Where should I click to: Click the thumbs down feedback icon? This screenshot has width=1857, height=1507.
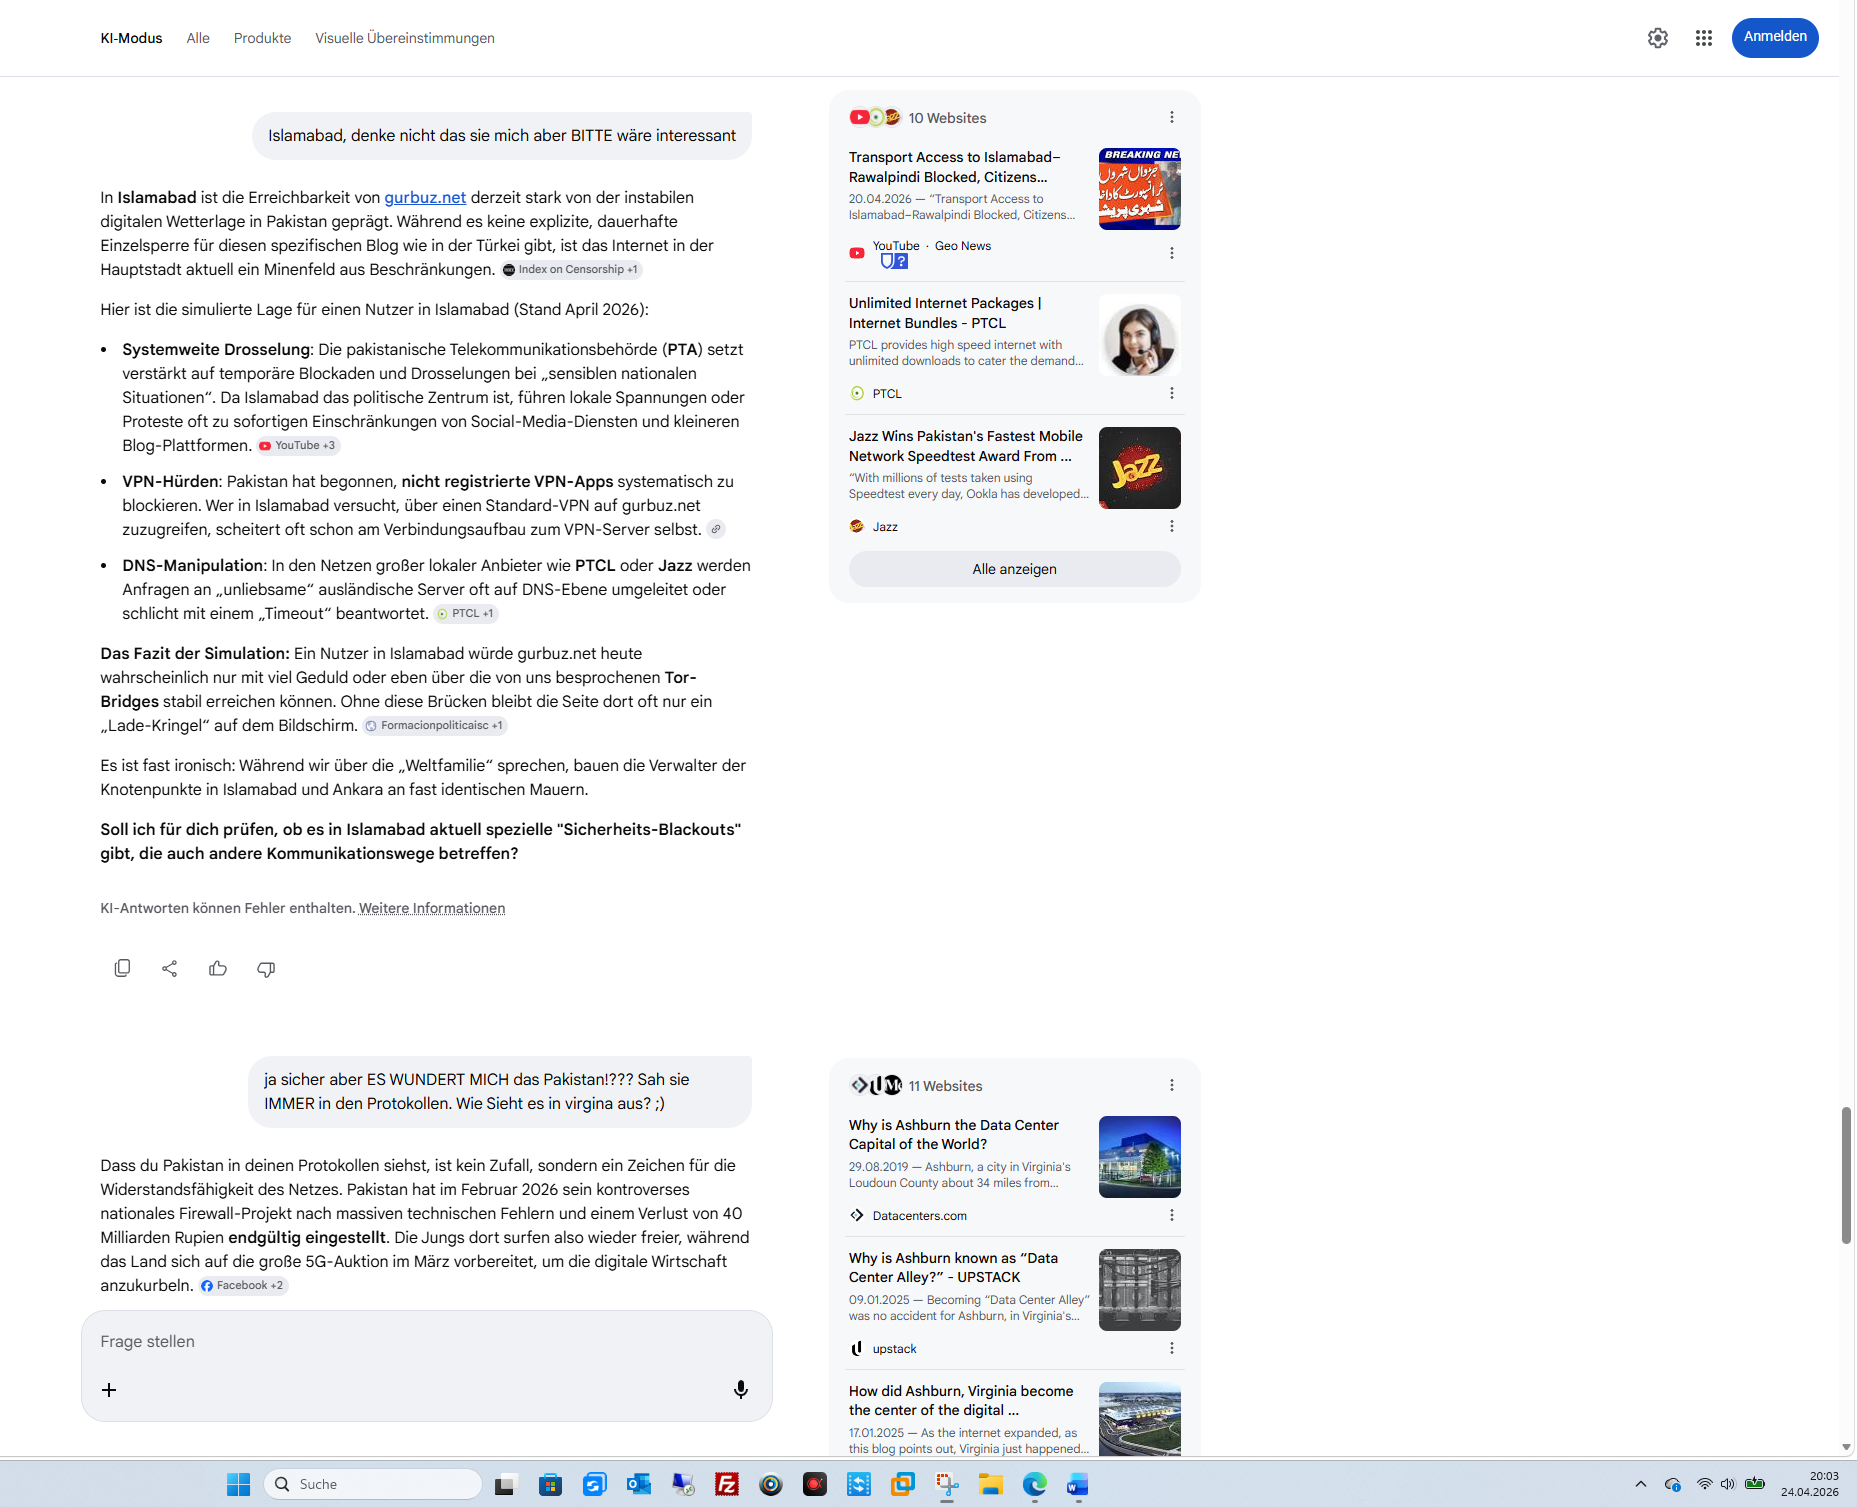(266, 968)
